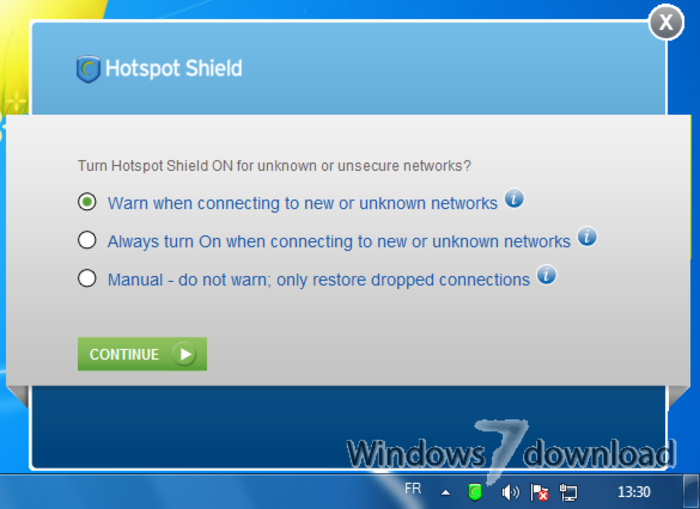Enable the Manual - do not warn radio button
700x509 pixels.
tap(87, 278)
